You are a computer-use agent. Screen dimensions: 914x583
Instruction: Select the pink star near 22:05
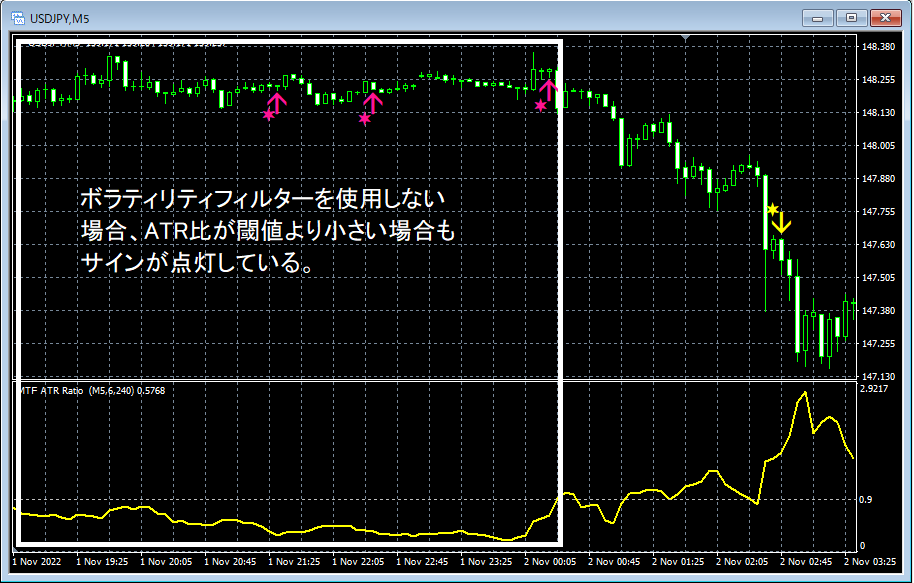click(364, 119)
